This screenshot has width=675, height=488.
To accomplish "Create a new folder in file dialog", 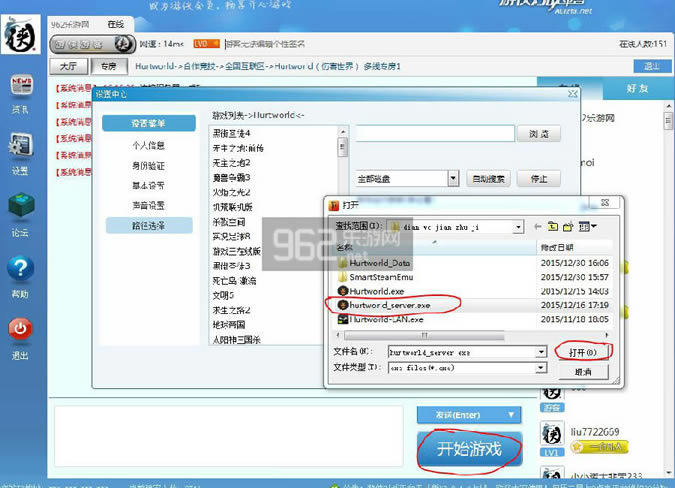I will (568, 227).
